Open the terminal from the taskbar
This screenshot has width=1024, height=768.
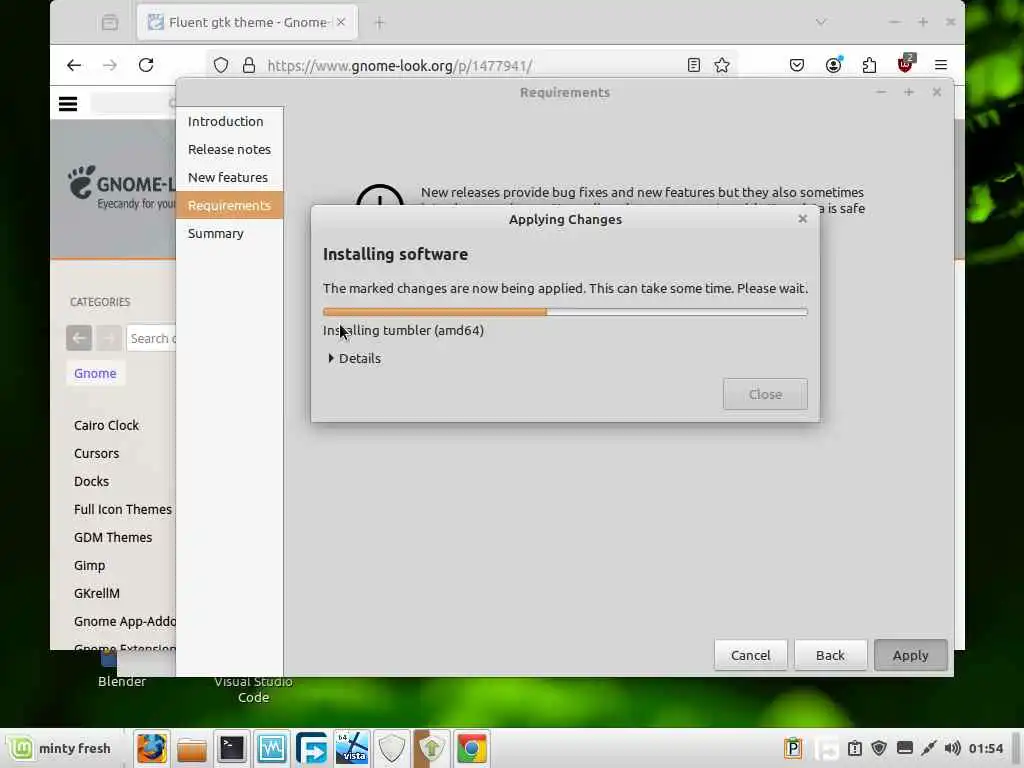coord(232,748)
